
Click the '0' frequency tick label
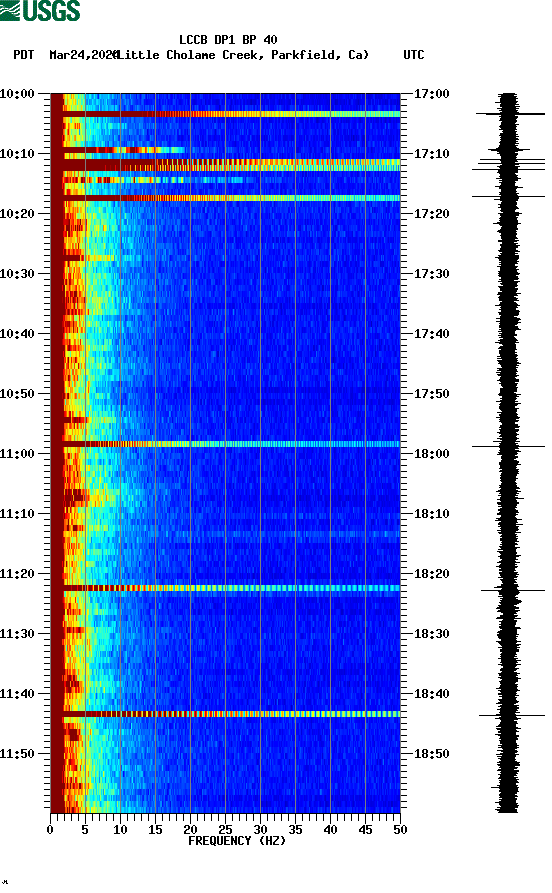click(50, 830)
